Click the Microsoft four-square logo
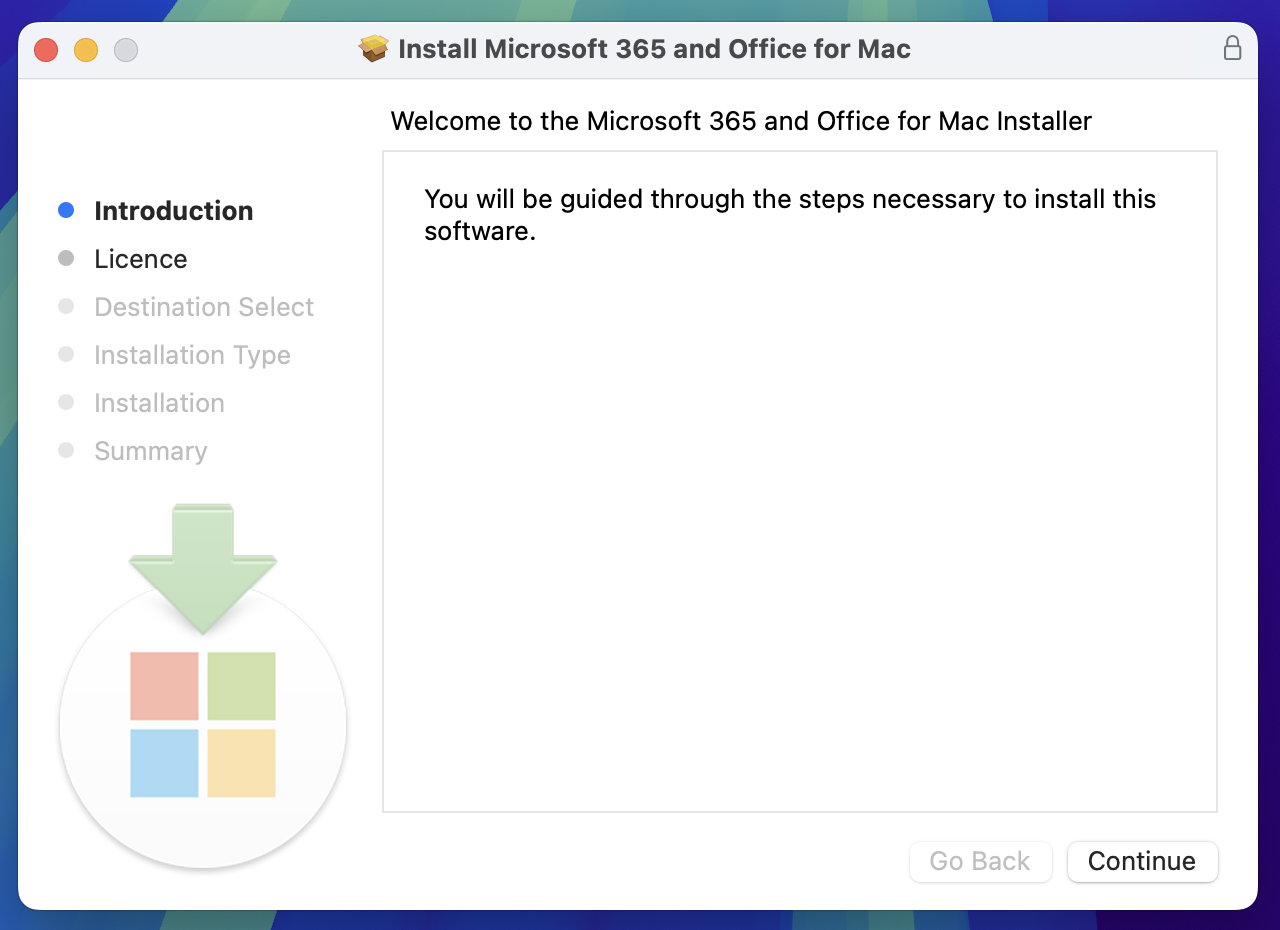Screen dimensions: 1280x930 tap(203, 725)
